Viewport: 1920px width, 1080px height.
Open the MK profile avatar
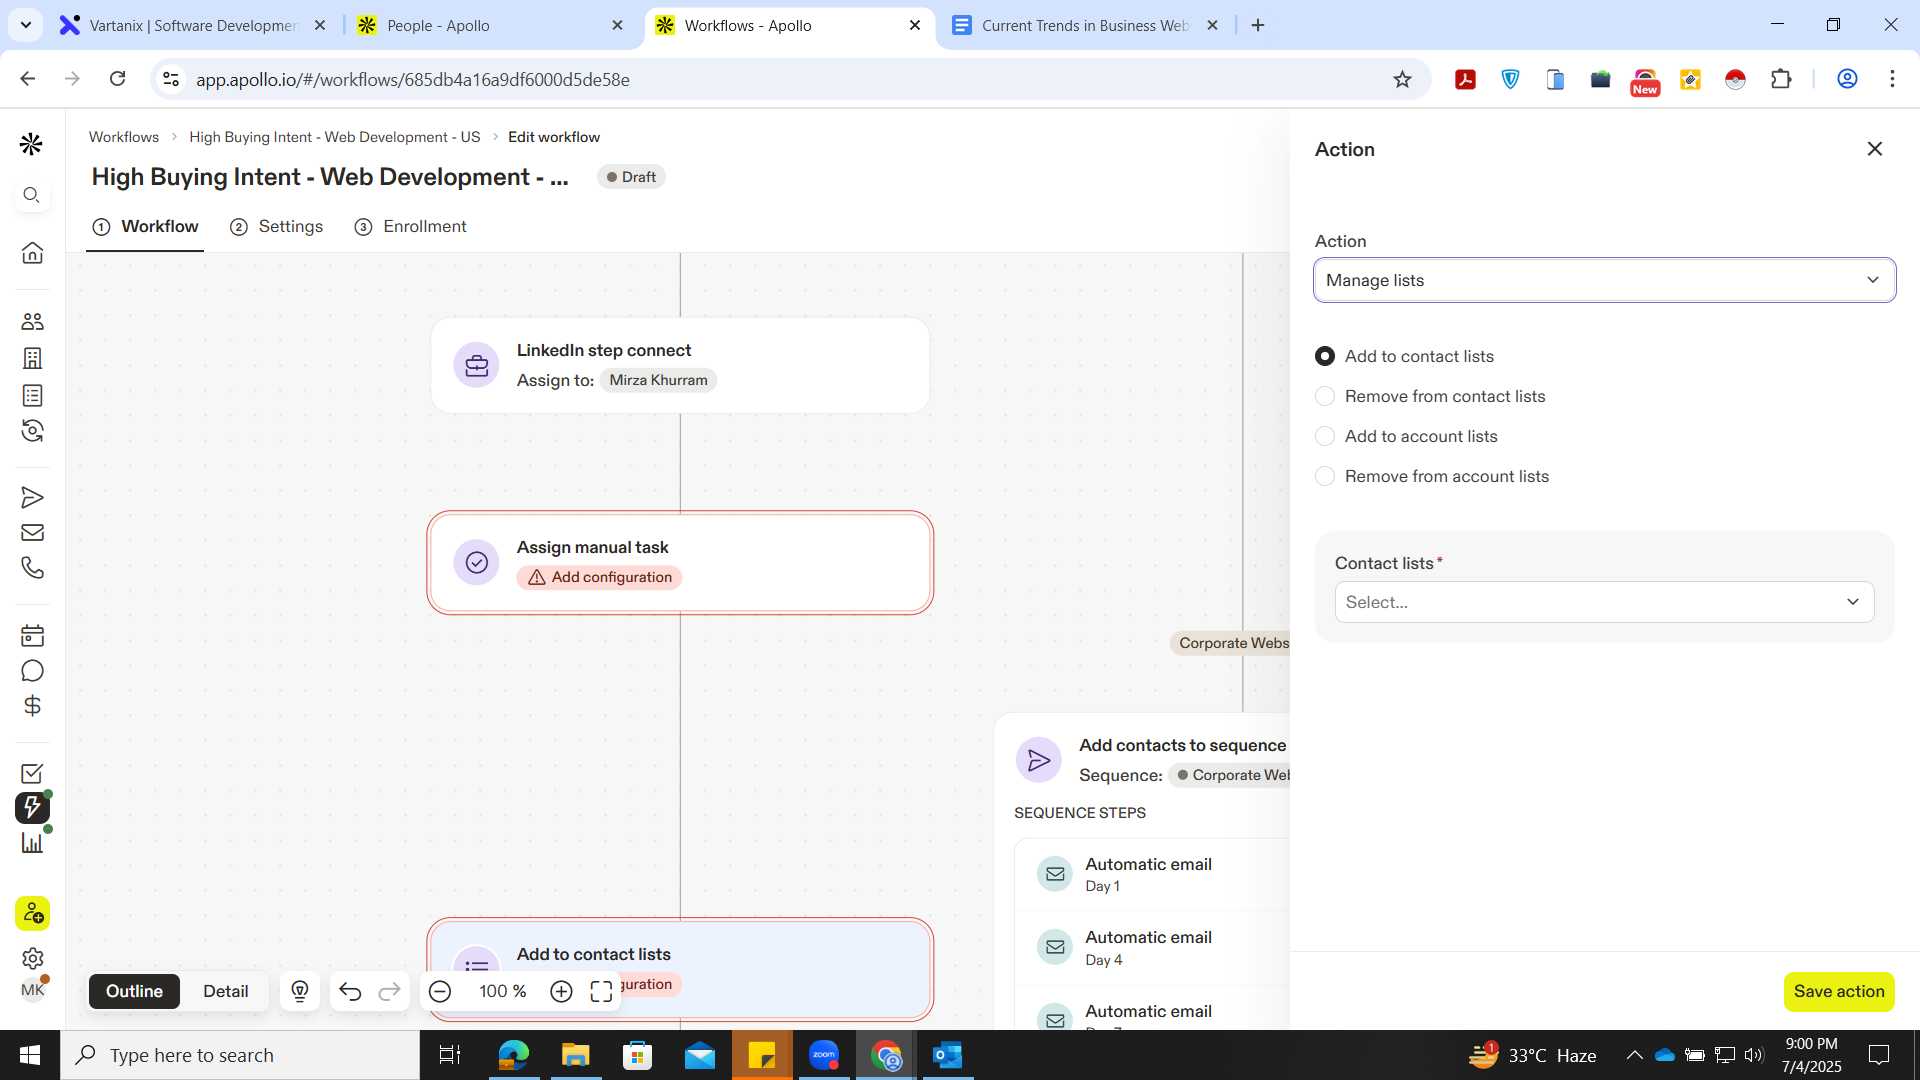pos(32,990)
